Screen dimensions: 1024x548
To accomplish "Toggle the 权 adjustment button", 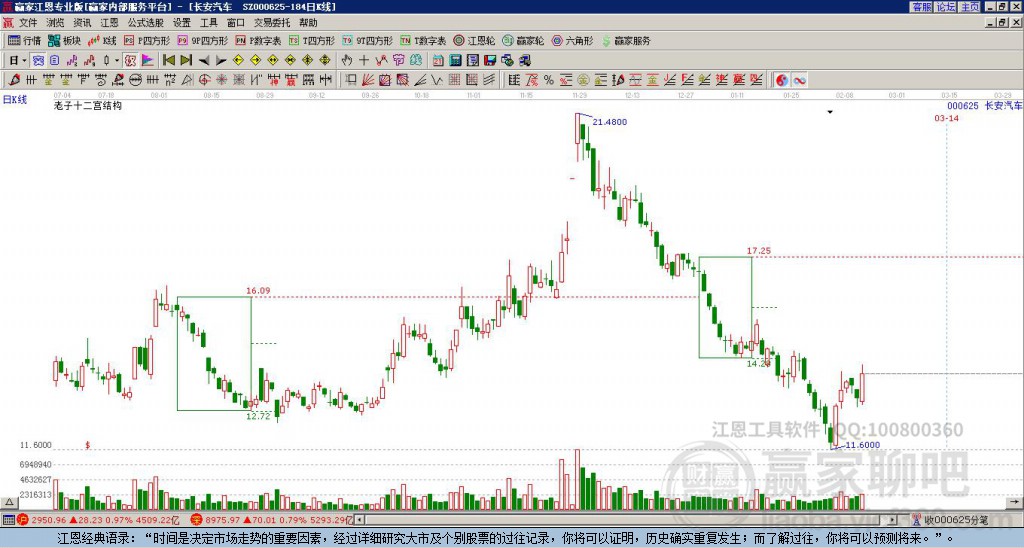I will pos(130,61).
